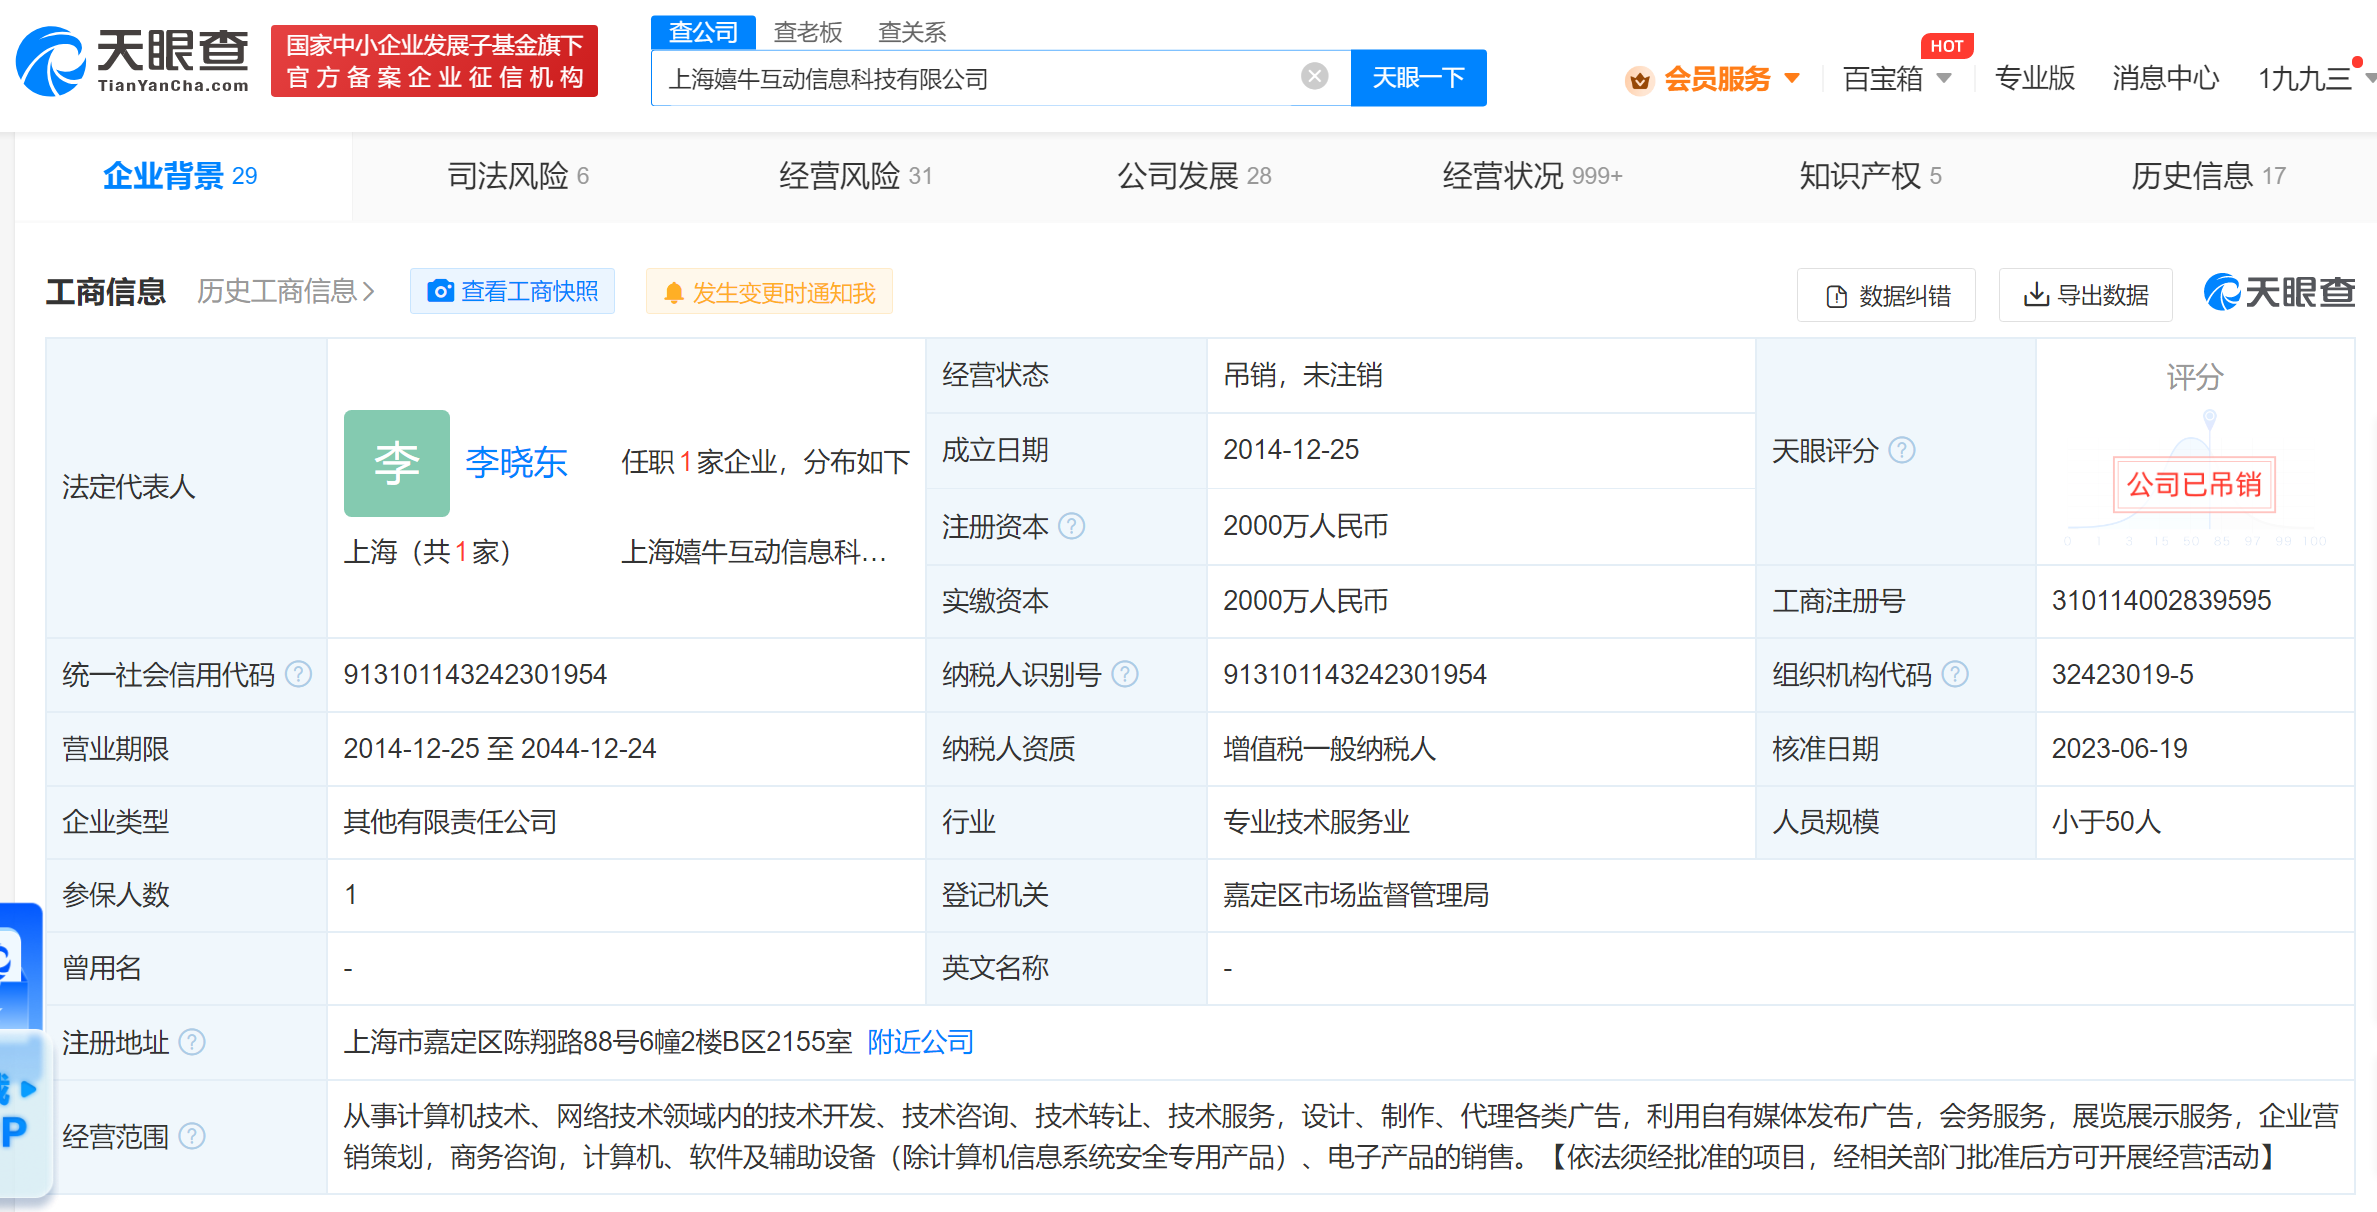Click help icon next to 天眼评分
The width and height of the screenshot is (2377, 1212).
[1901, 450]
